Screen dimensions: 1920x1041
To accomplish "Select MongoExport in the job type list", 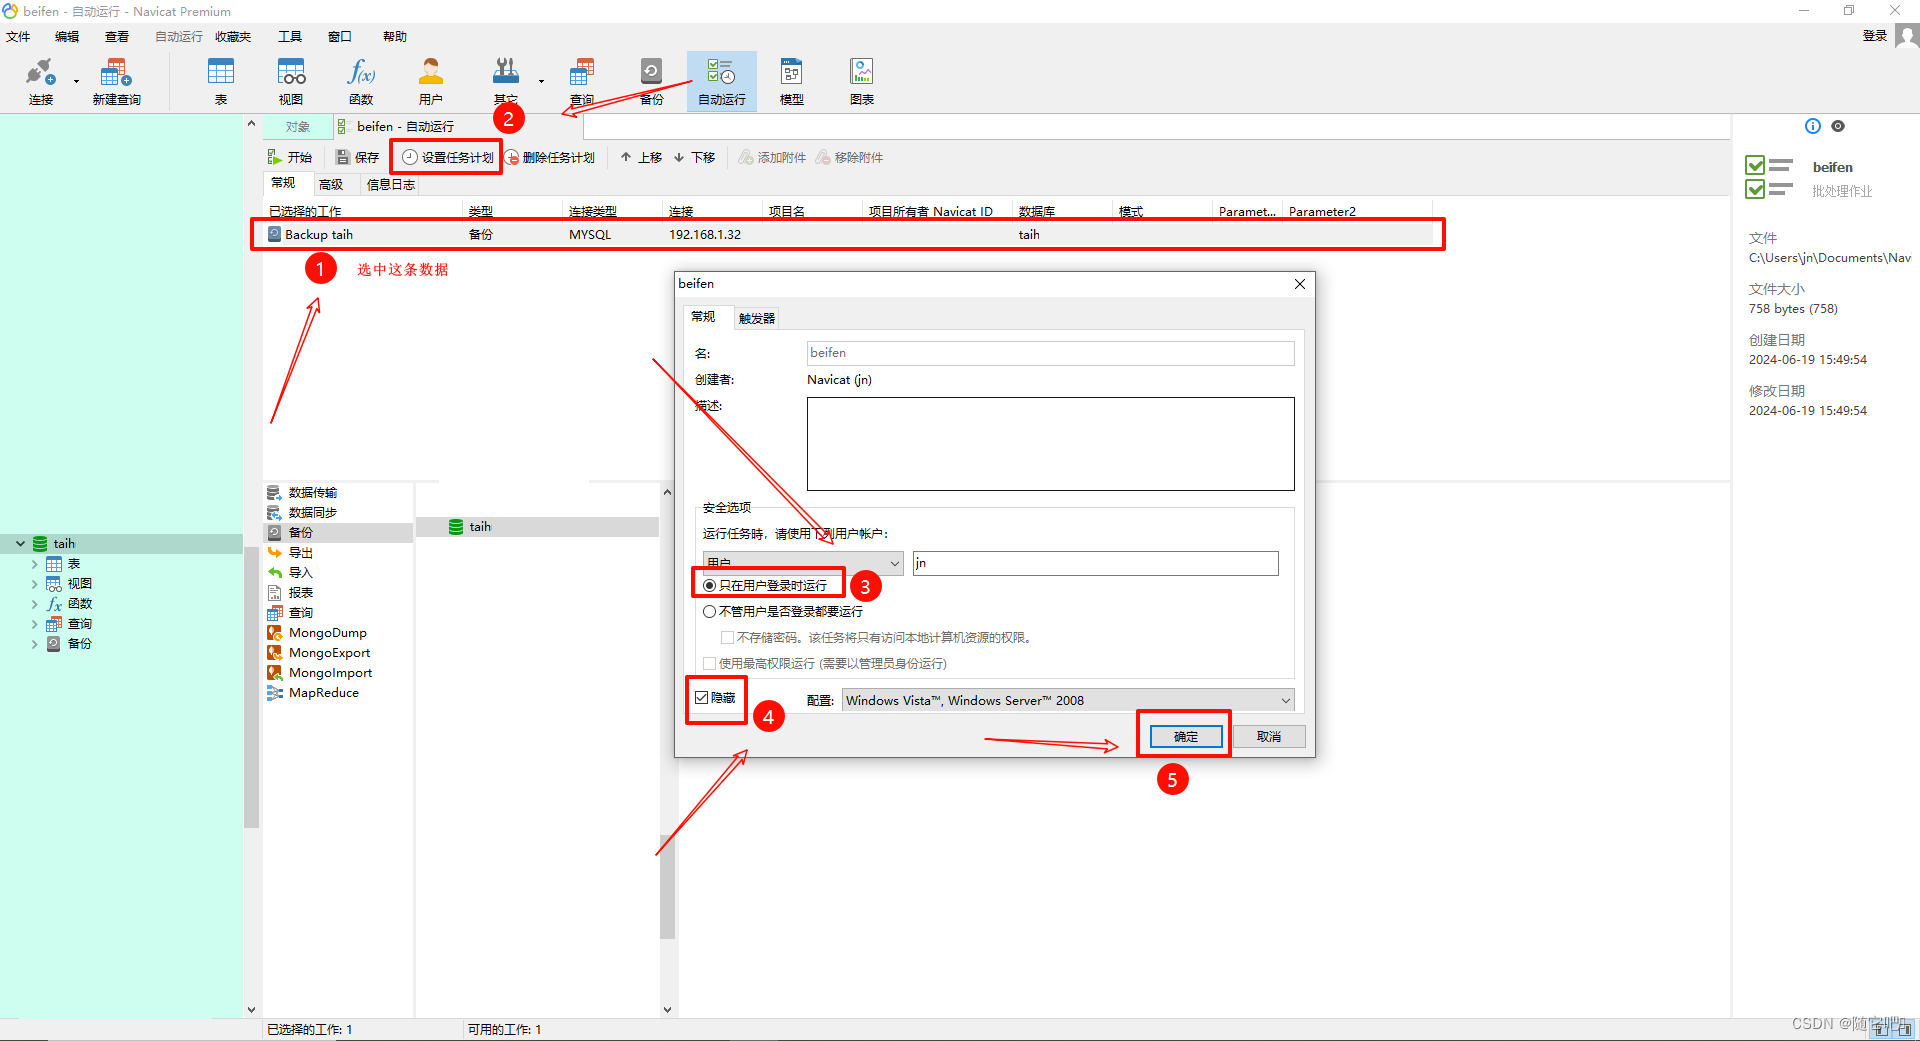I will [x=329, y=652].
